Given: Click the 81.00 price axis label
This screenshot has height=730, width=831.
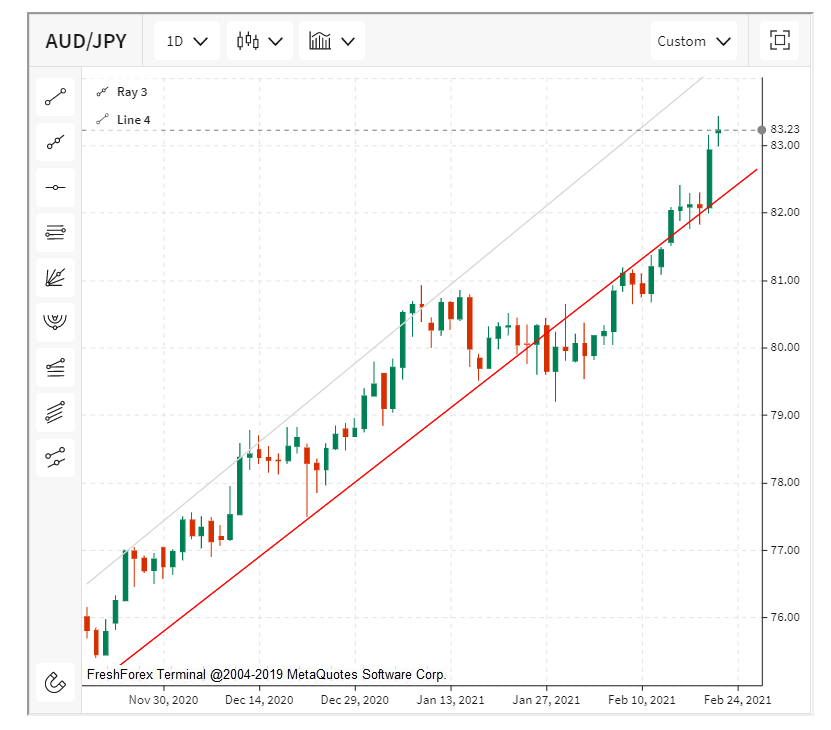Looking at the screenshot, I should pyautogui.click(x=785, y=280).
